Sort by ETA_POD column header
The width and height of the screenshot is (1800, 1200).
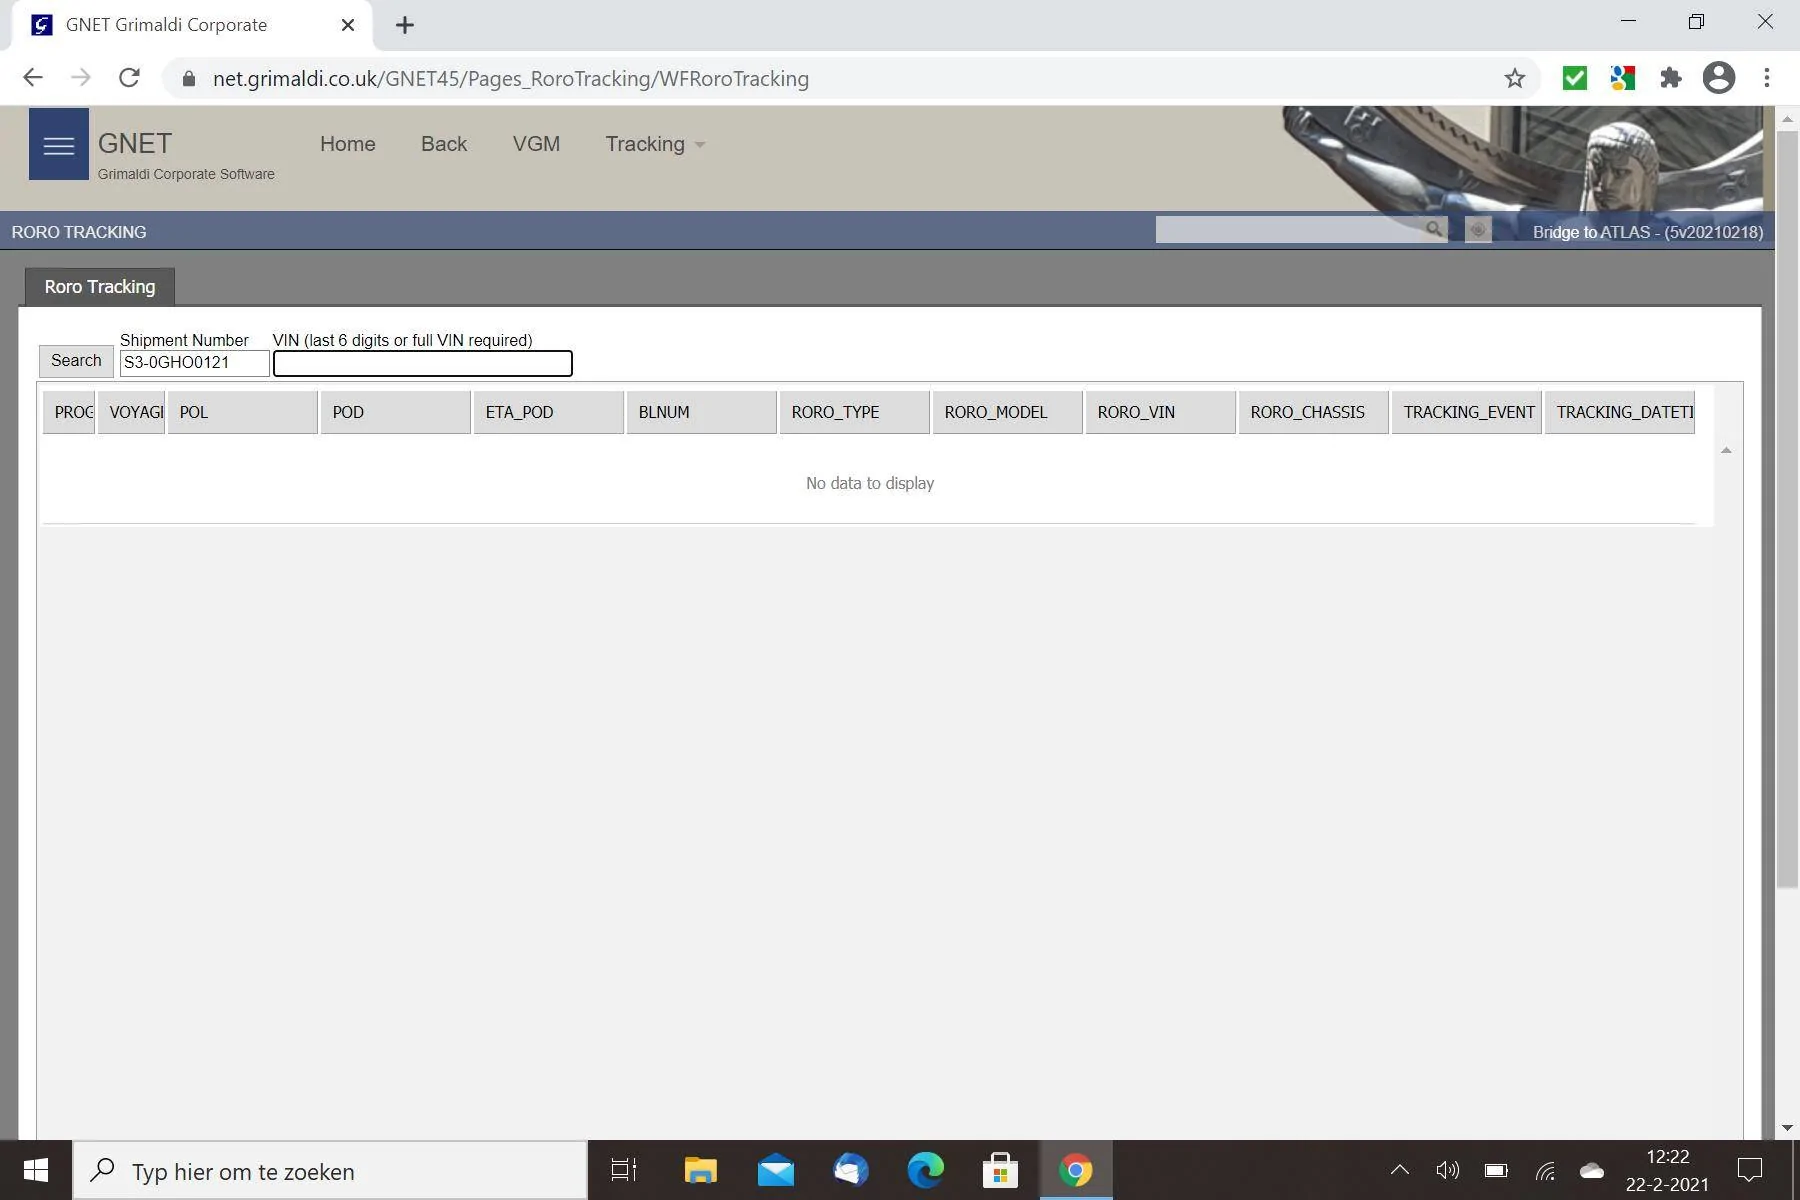coord(549,412)
